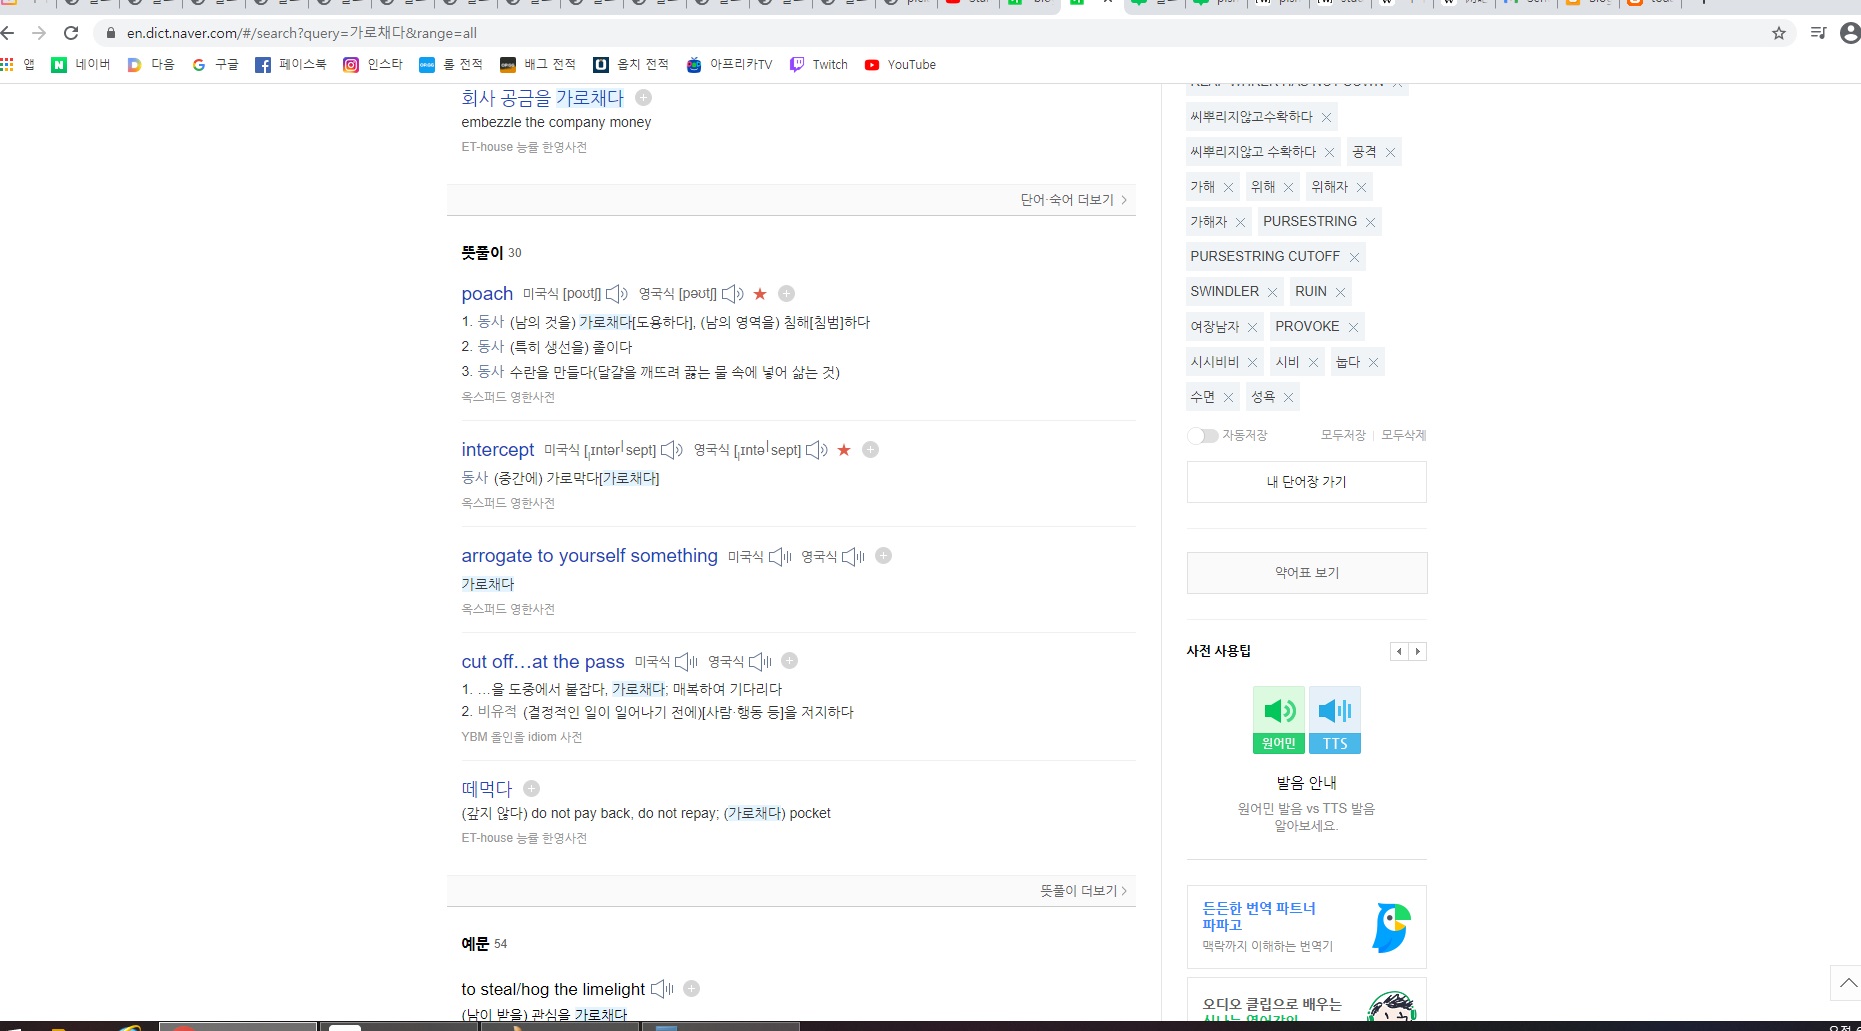Show next dictionary usage tip
This screenshot has height=1031, width=1861.
(1417, 652)
